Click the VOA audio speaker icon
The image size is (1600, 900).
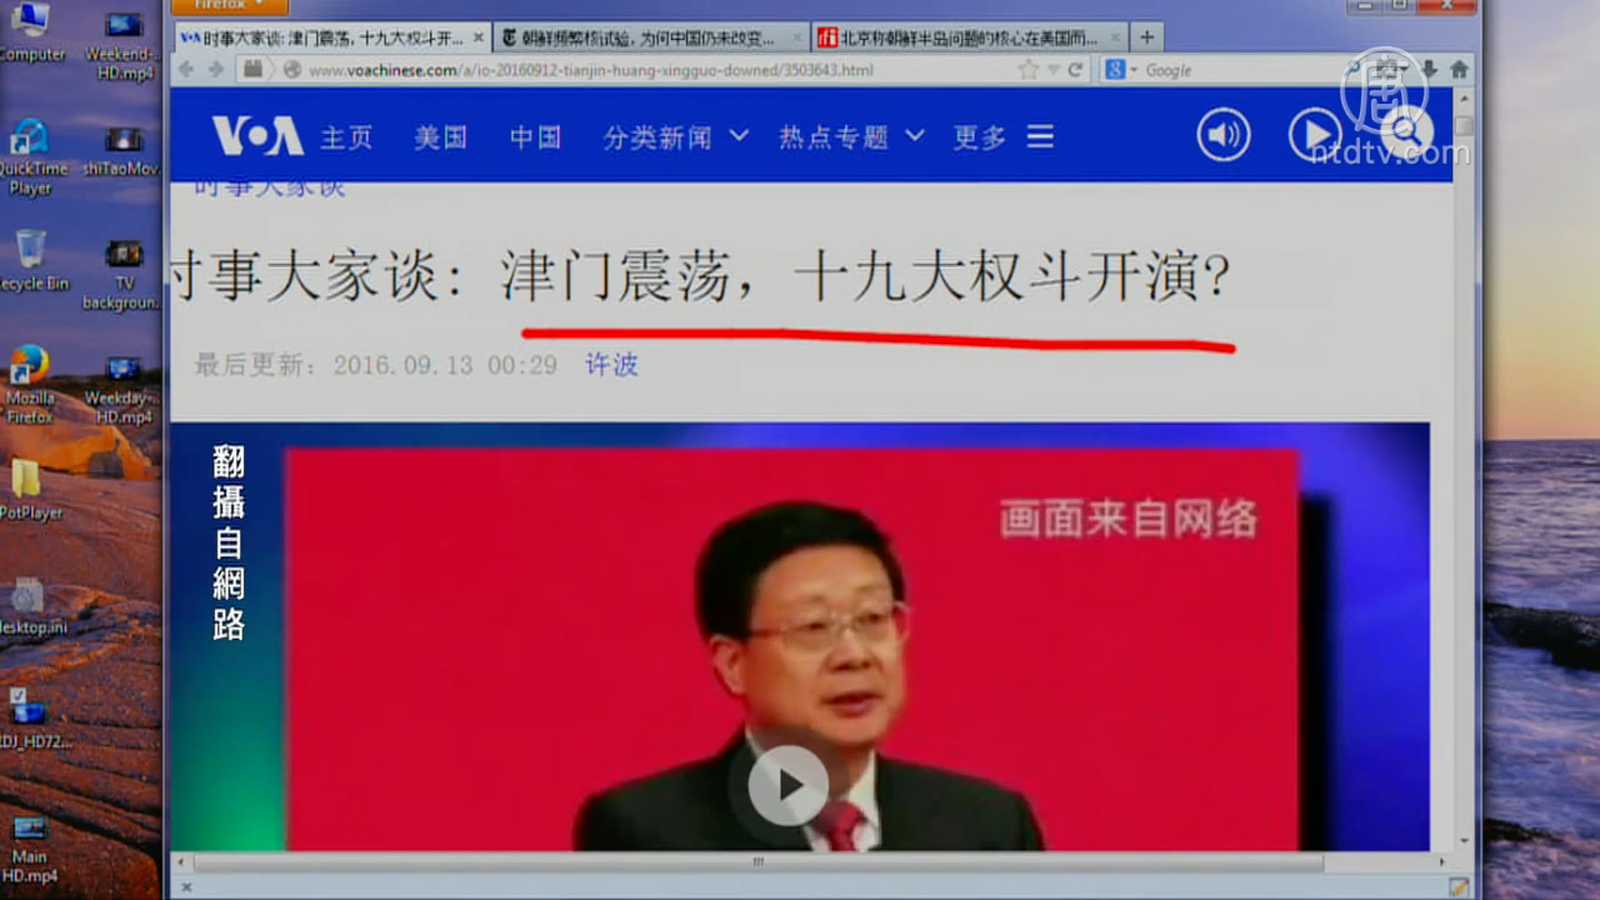point(1223,135)
